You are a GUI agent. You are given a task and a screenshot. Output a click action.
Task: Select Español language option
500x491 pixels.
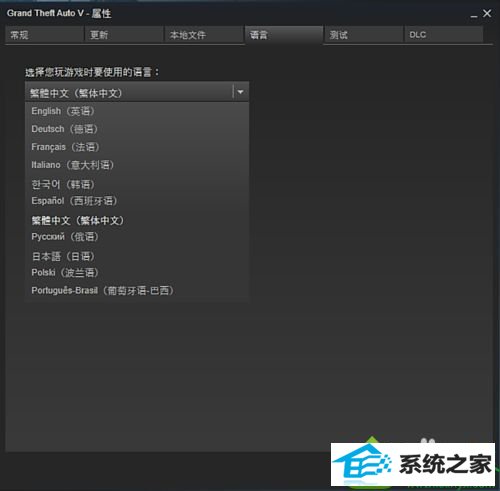pos(137,201)
